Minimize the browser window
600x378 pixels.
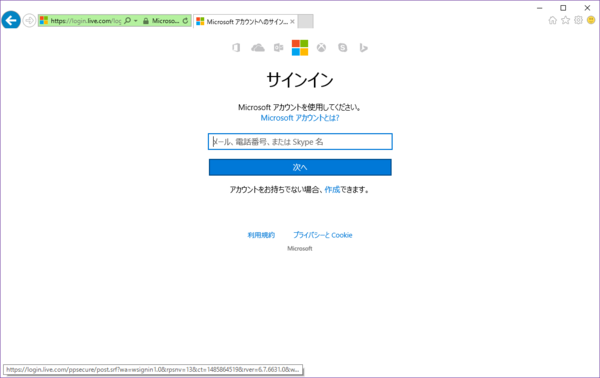pos(540,8)
